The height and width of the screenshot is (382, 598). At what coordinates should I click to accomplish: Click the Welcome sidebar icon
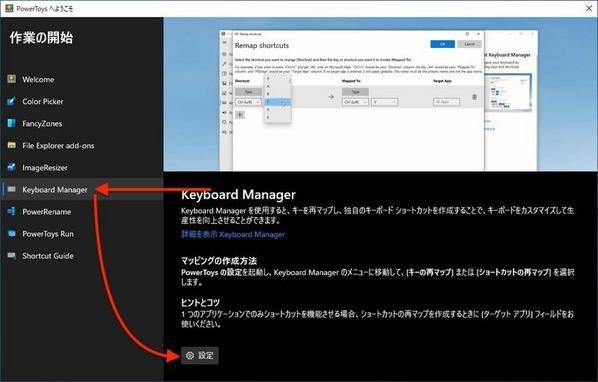[x=12, y=79]
